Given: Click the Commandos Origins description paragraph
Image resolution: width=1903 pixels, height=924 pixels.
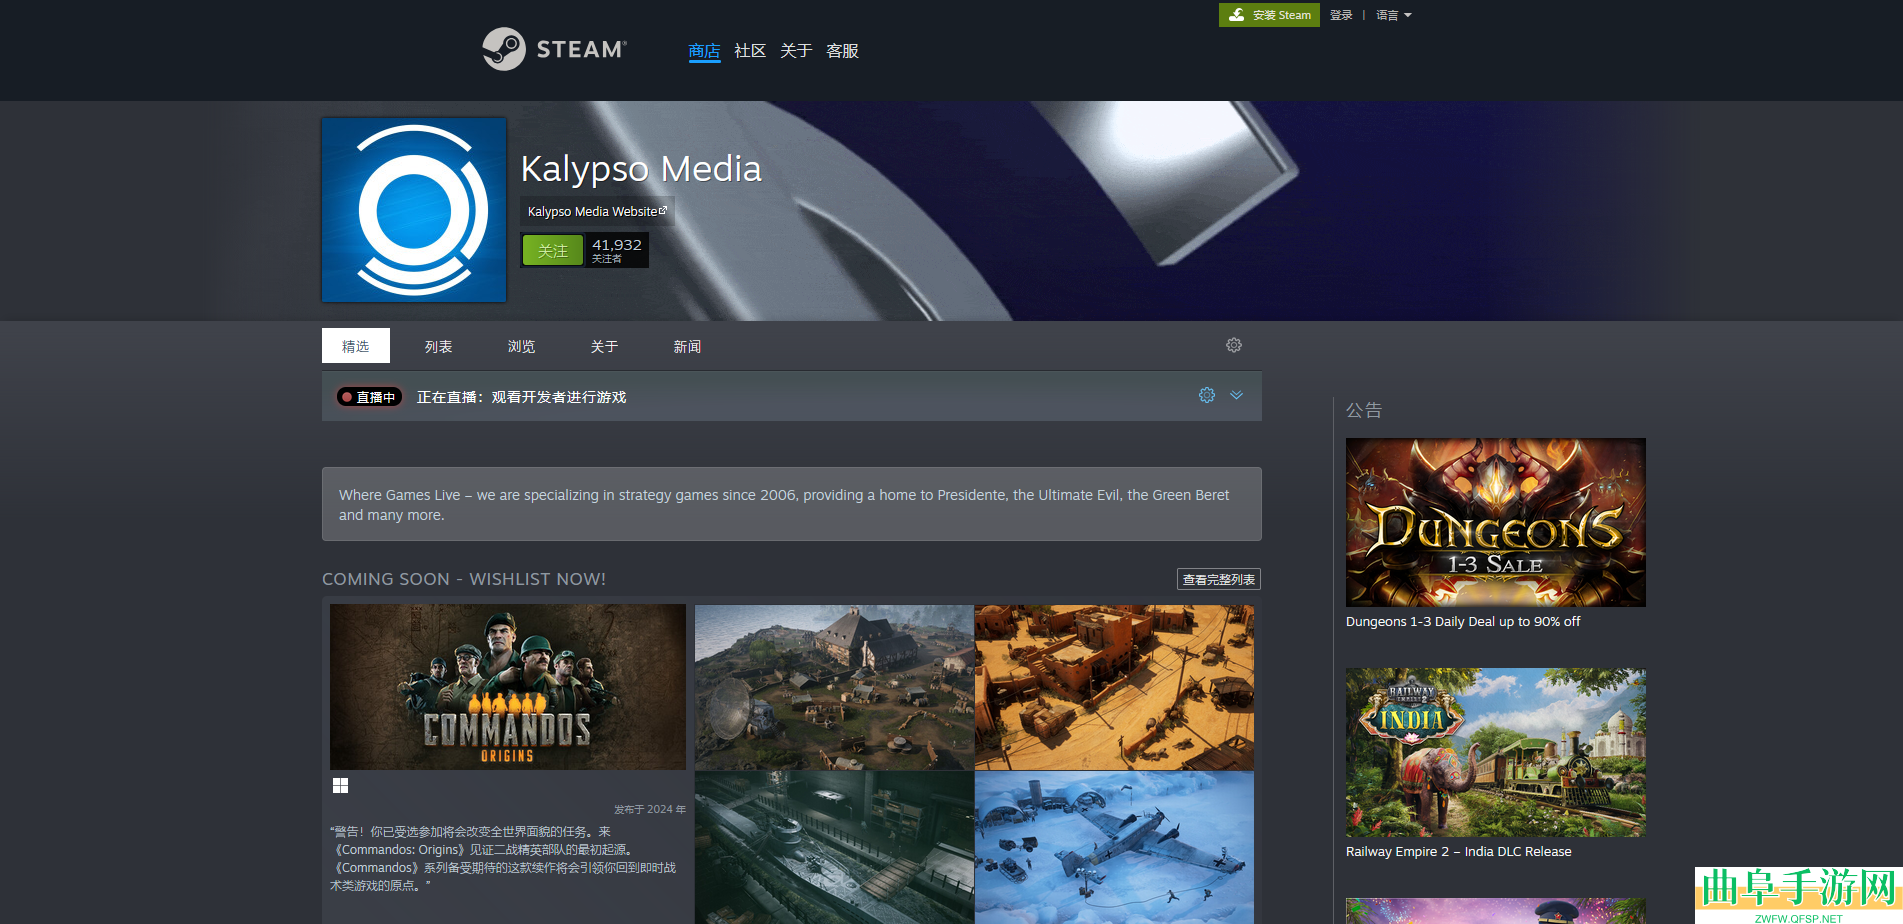Looking at the screenshot, I should coord(503,858).
